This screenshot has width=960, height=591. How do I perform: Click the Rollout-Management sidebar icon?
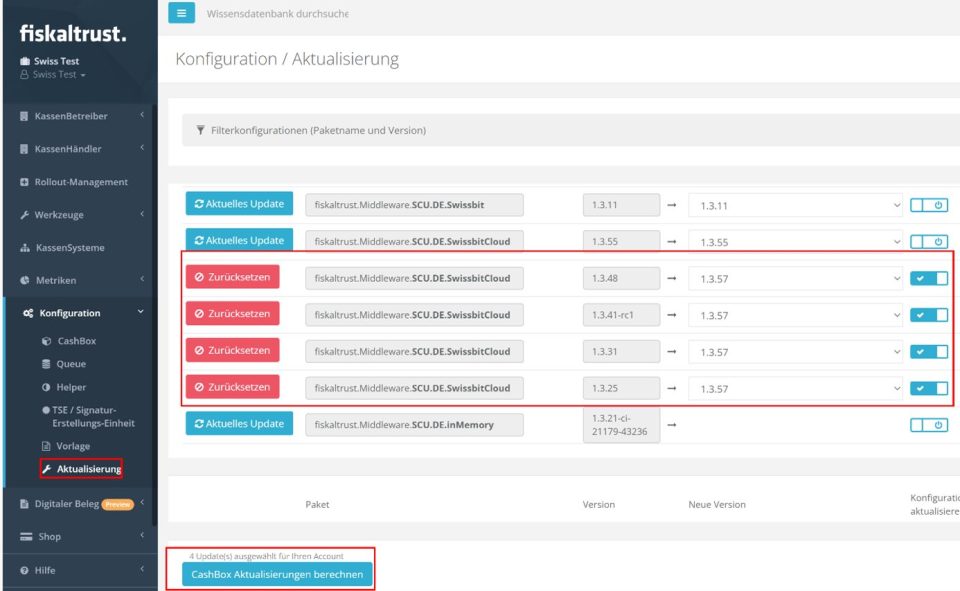pyautogui.click(x=24, y=182)
